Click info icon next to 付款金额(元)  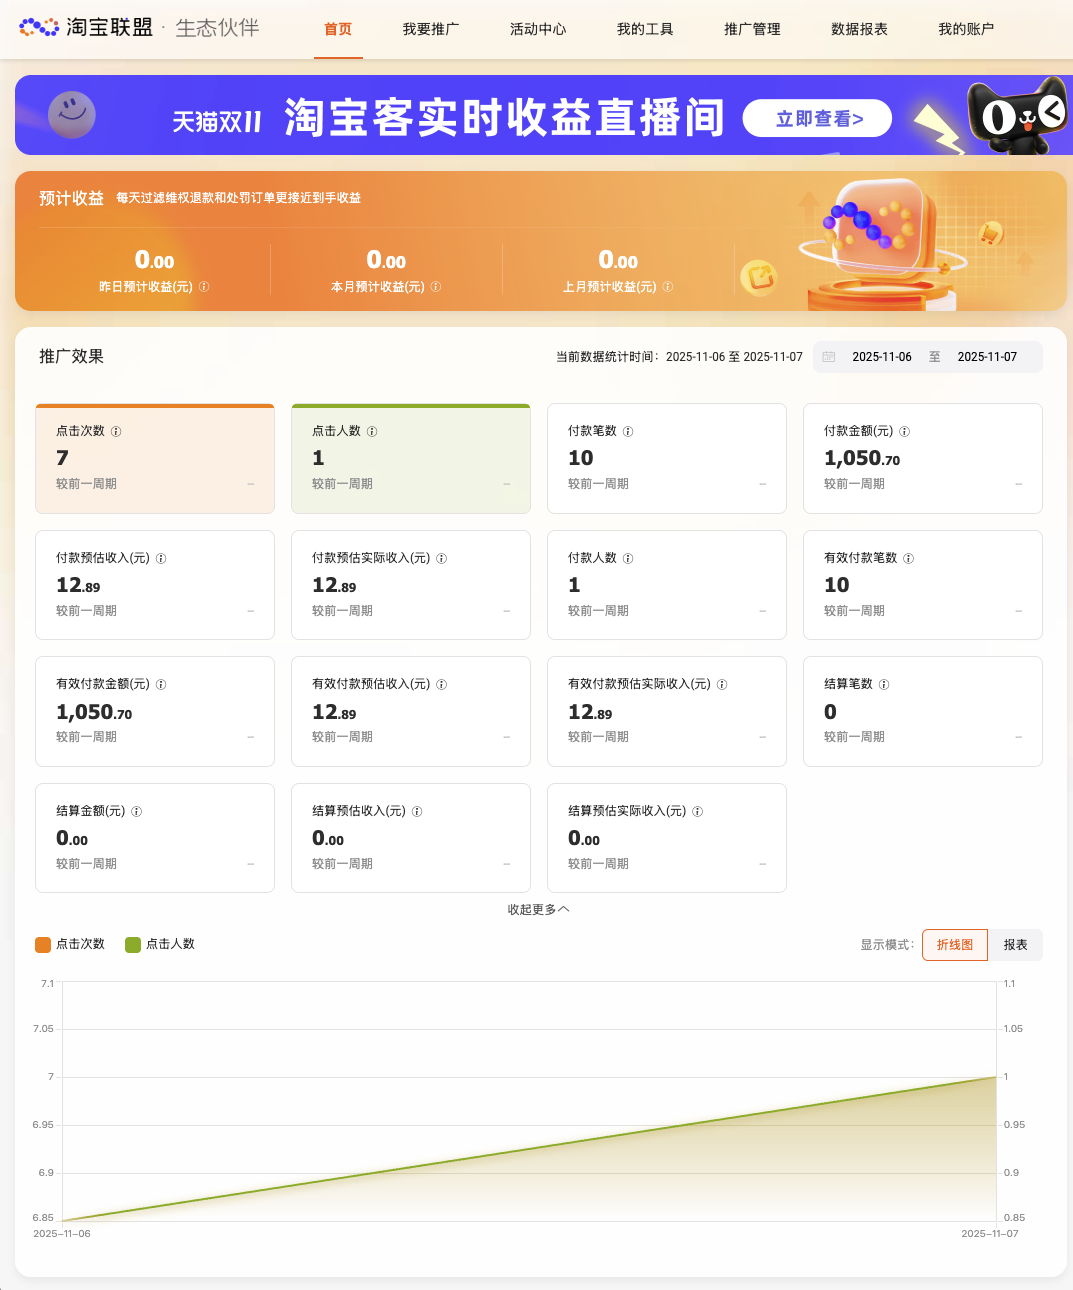(904, 432)
